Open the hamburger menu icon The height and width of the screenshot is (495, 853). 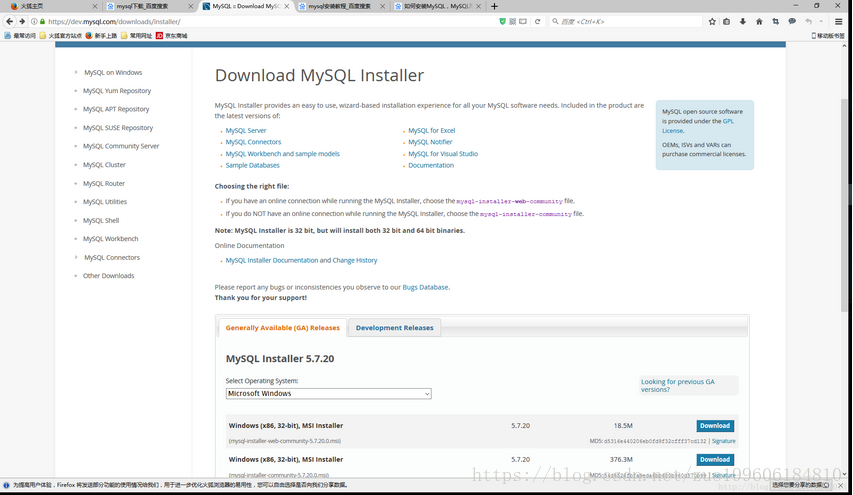838,22
